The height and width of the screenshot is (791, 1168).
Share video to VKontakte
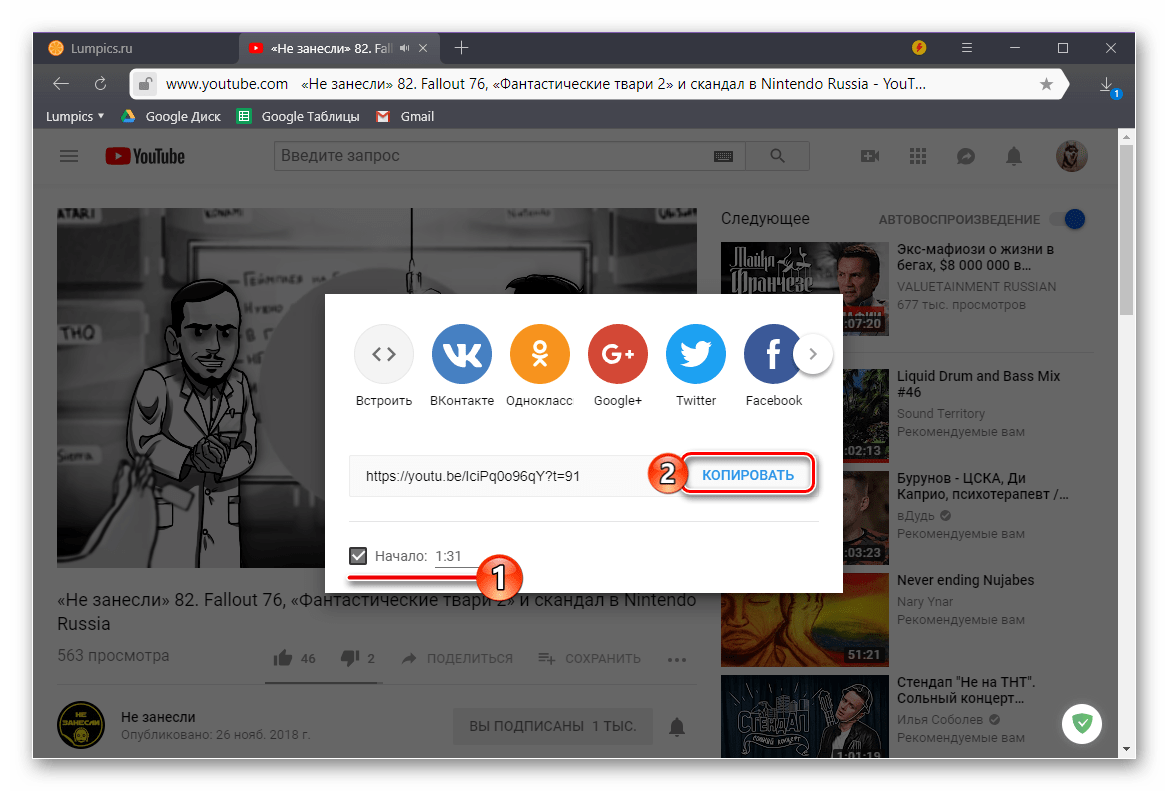click(x=461, y=354)
